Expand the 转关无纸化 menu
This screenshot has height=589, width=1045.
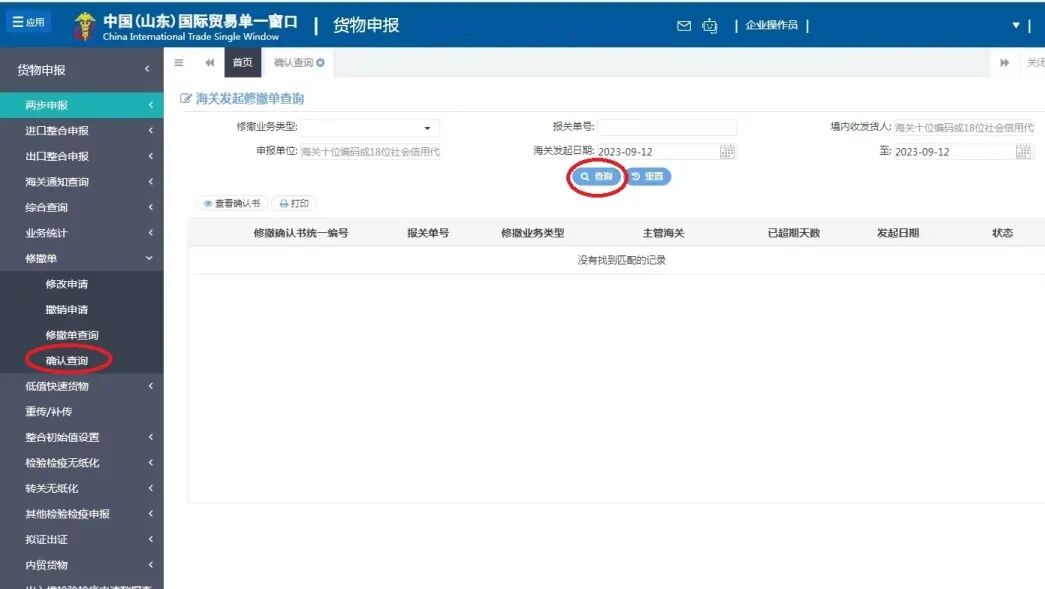[81, 488]
